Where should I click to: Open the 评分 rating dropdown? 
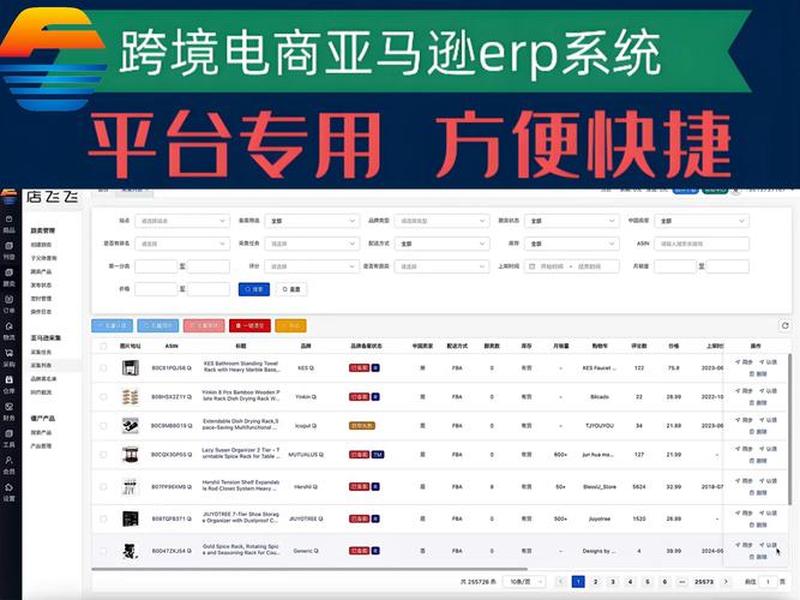pos(312,266)
